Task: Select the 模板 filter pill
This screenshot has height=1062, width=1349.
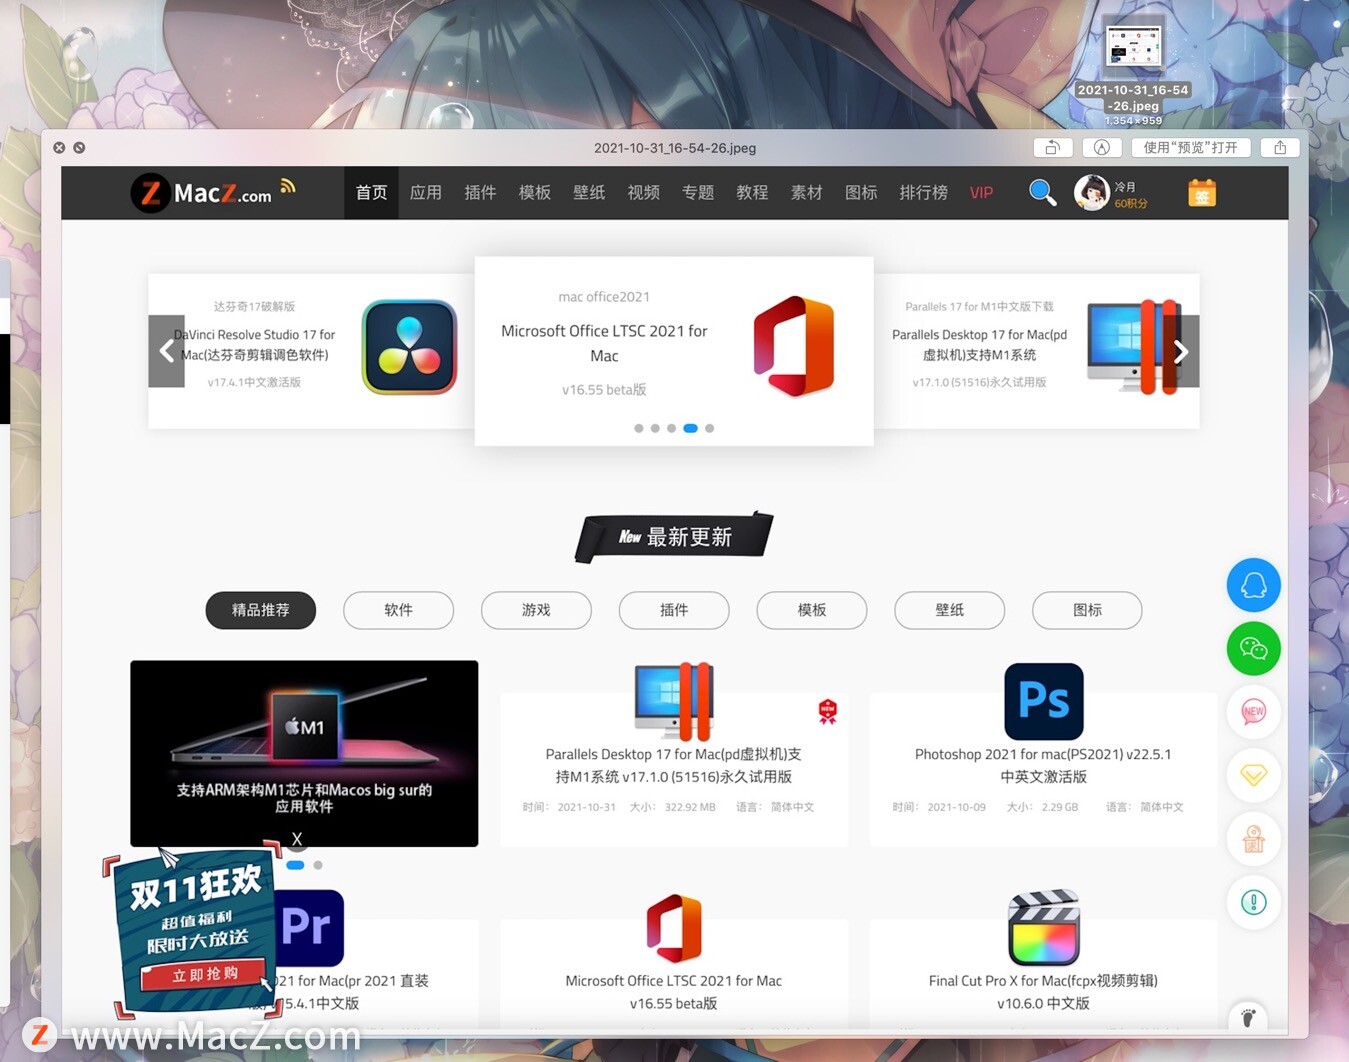Action: [x=812, y=610]
